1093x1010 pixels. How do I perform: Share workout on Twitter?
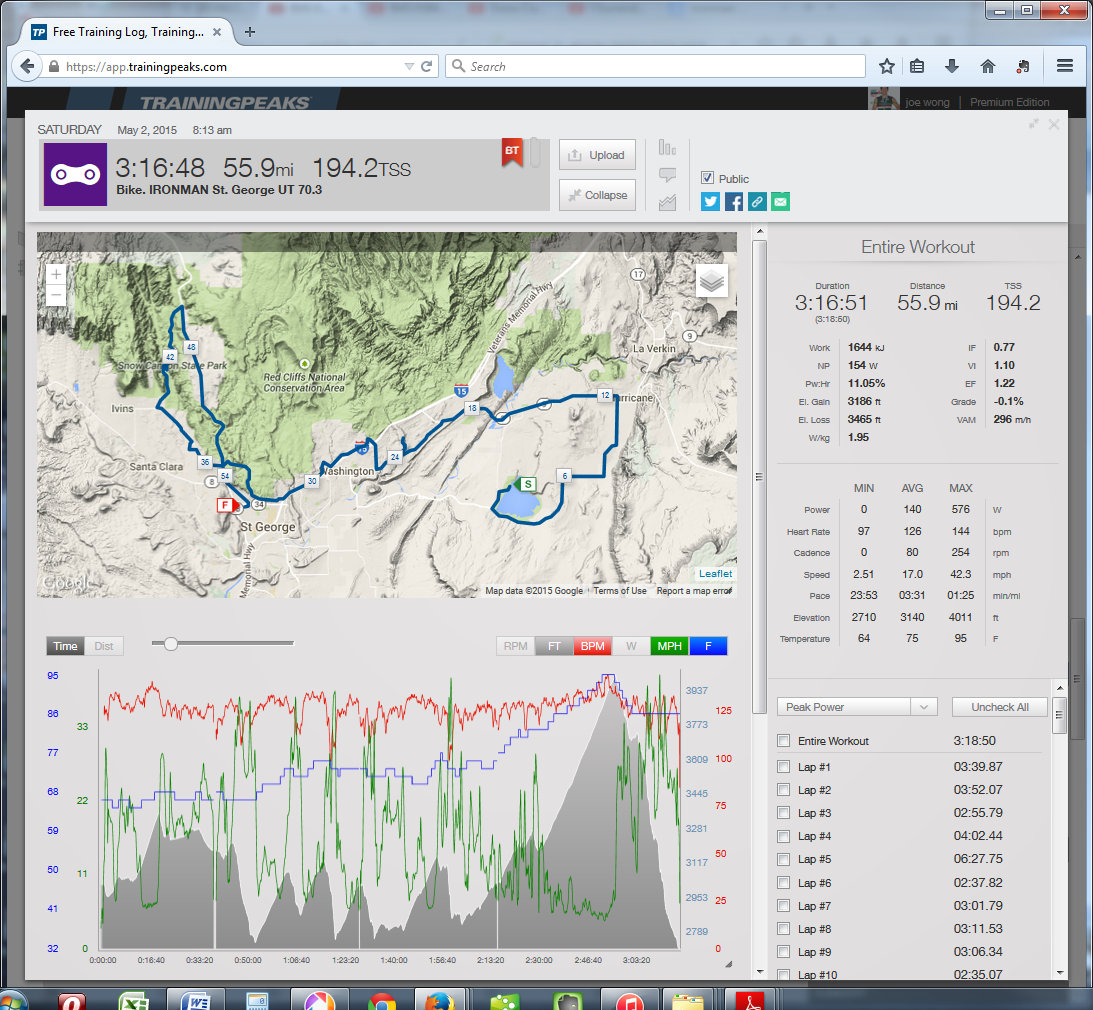pos(710,201)
